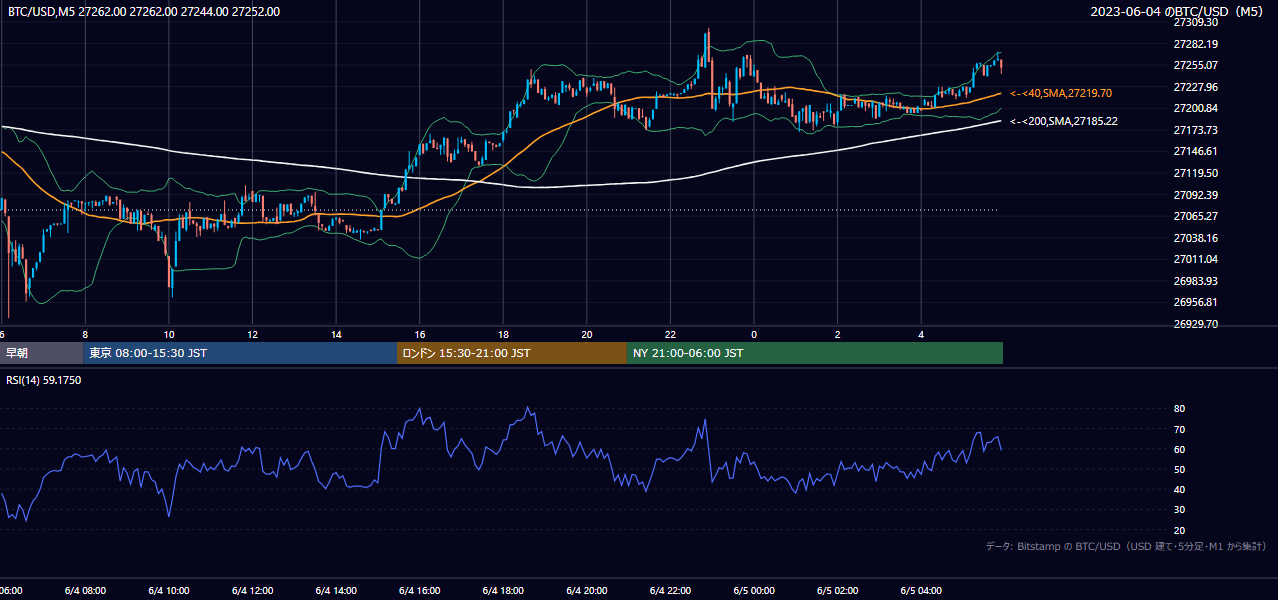1278x600 pixels.
Task: Select the 200 SMA label 27185.22
Action: pyautogui.click(x=1064, y=121)
